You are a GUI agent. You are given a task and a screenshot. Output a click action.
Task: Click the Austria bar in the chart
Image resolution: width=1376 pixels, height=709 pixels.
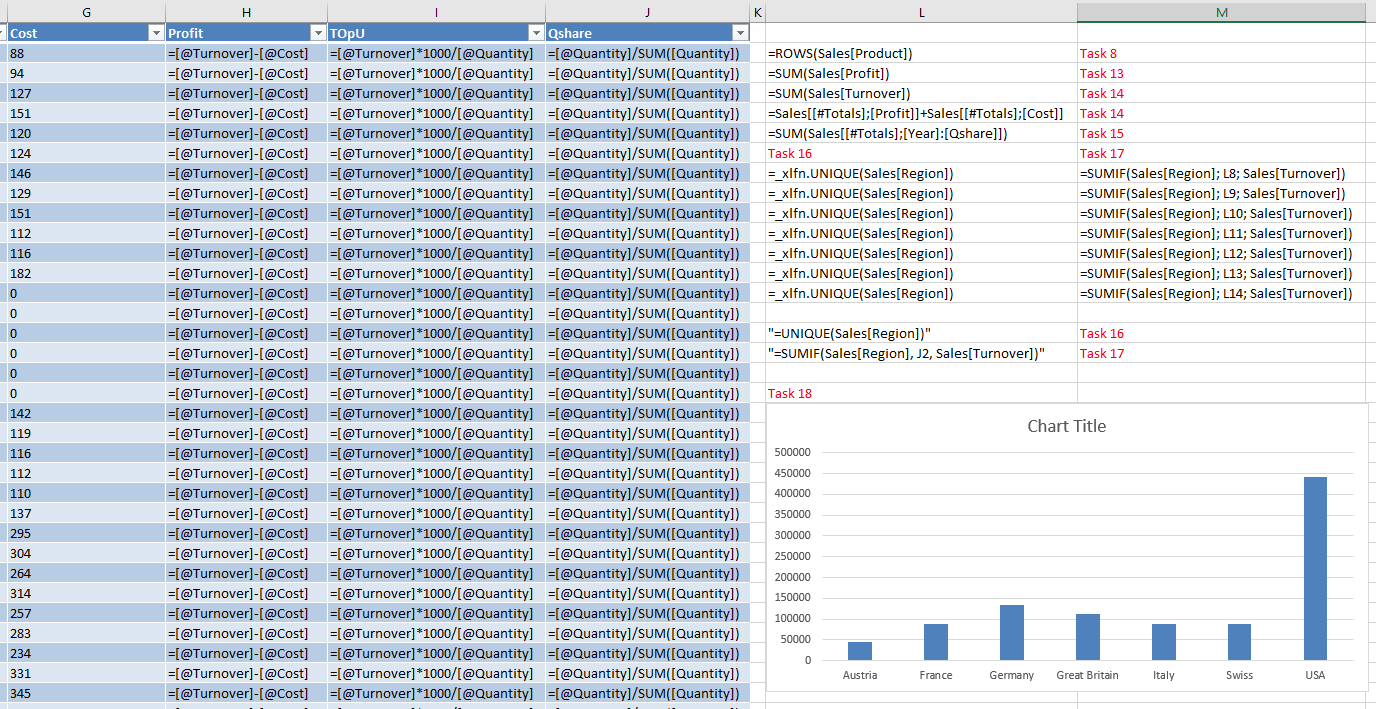pos(859,651)
